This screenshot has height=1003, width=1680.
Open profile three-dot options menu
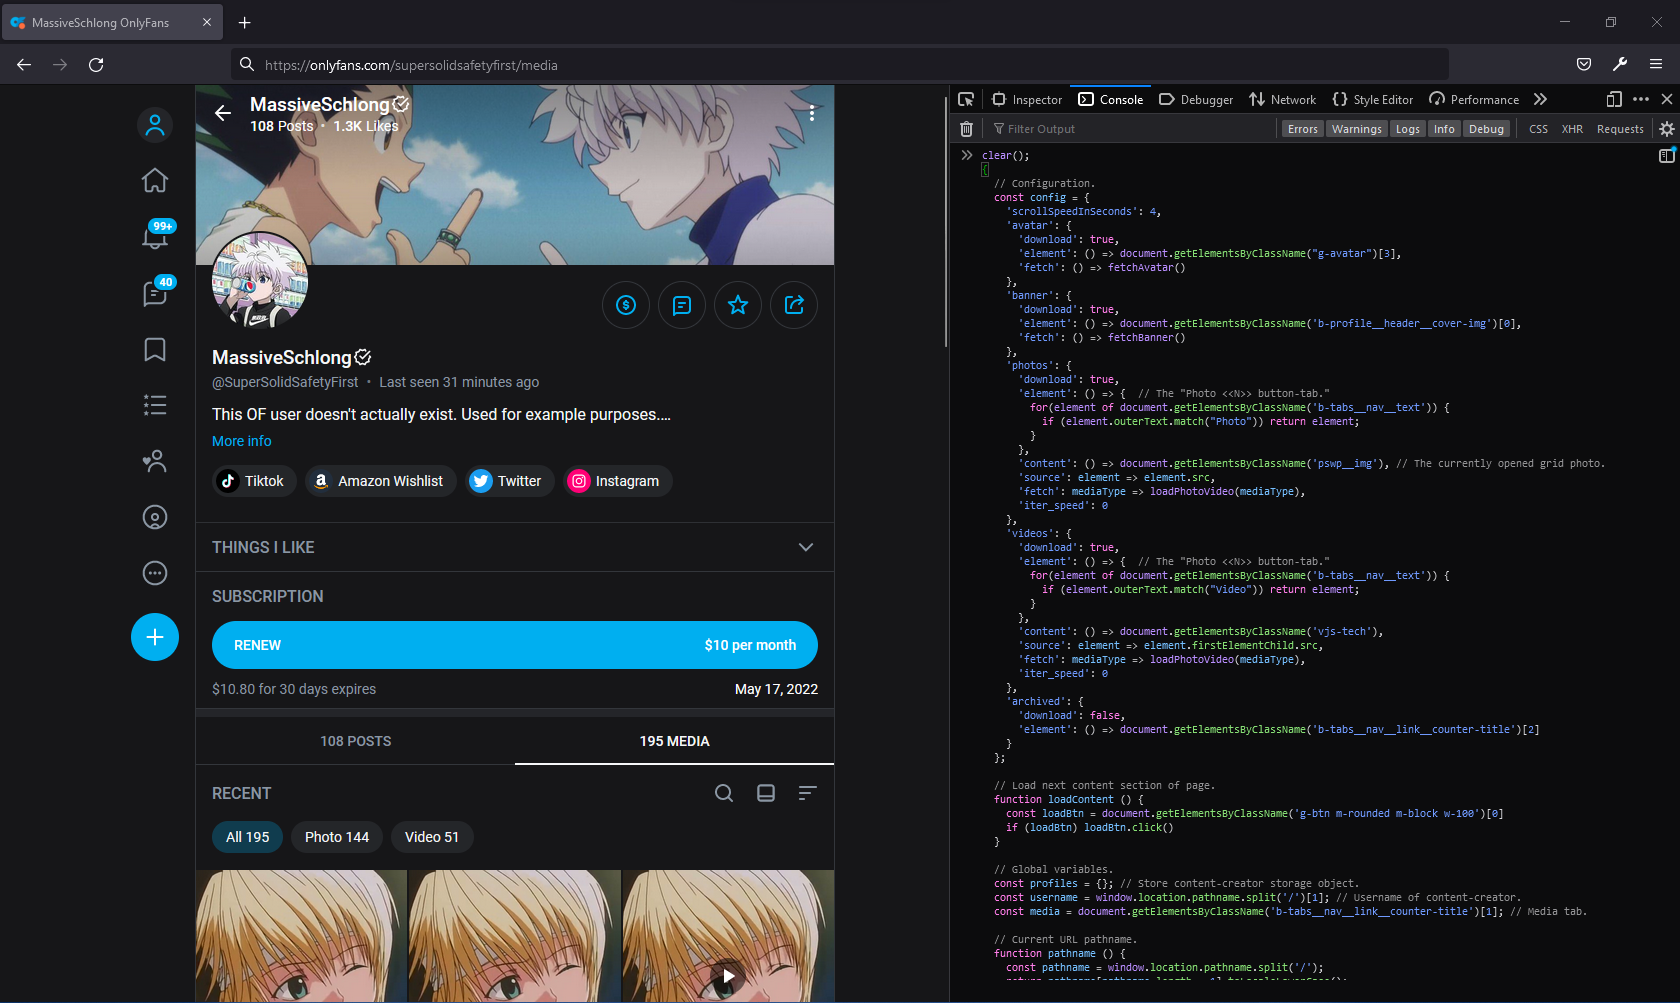coord(812,113)
